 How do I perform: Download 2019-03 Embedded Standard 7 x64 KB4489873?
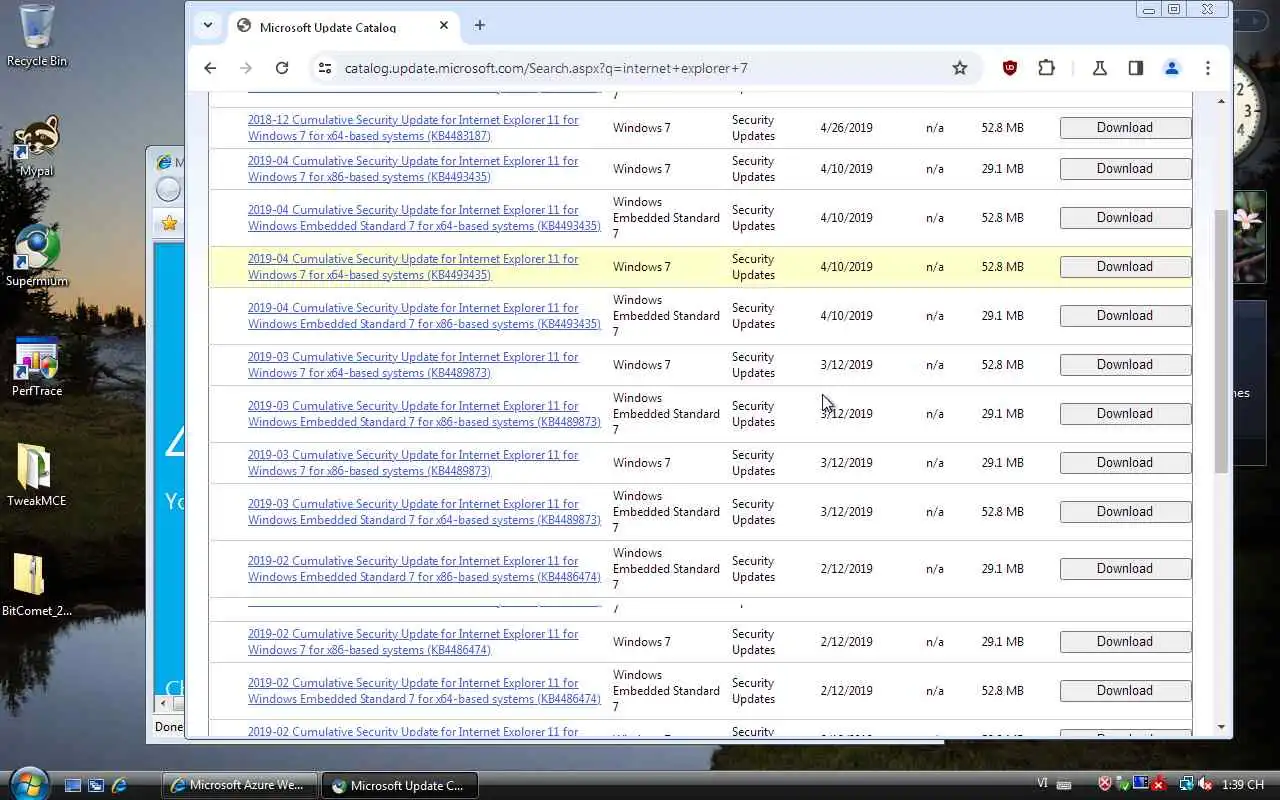coord(1125,512)
